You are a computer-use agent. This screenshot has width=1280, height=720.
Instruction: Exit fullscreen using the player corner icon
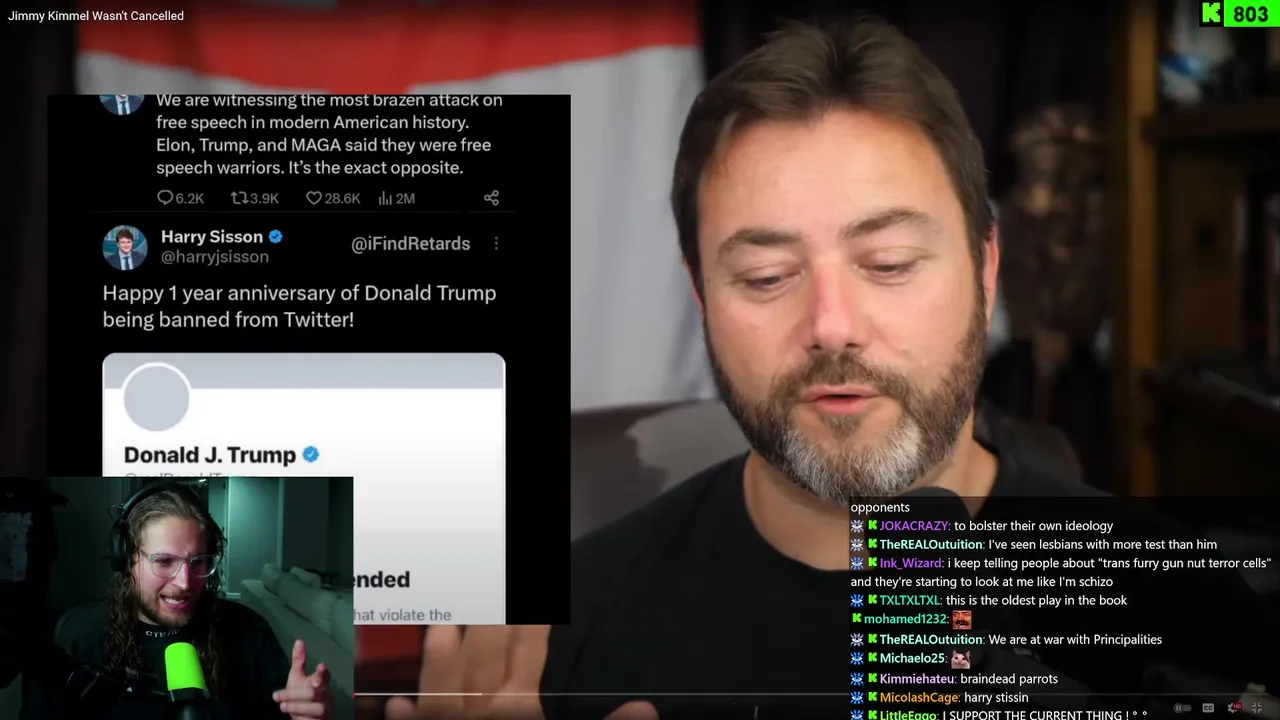click(x=1257, y=708)
